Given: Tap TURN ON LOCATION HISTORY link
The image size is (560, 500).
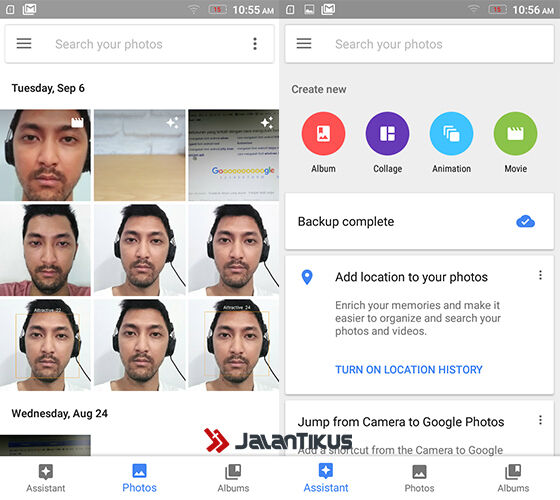Looking at the screenshot, I should (x=409, y=370).
